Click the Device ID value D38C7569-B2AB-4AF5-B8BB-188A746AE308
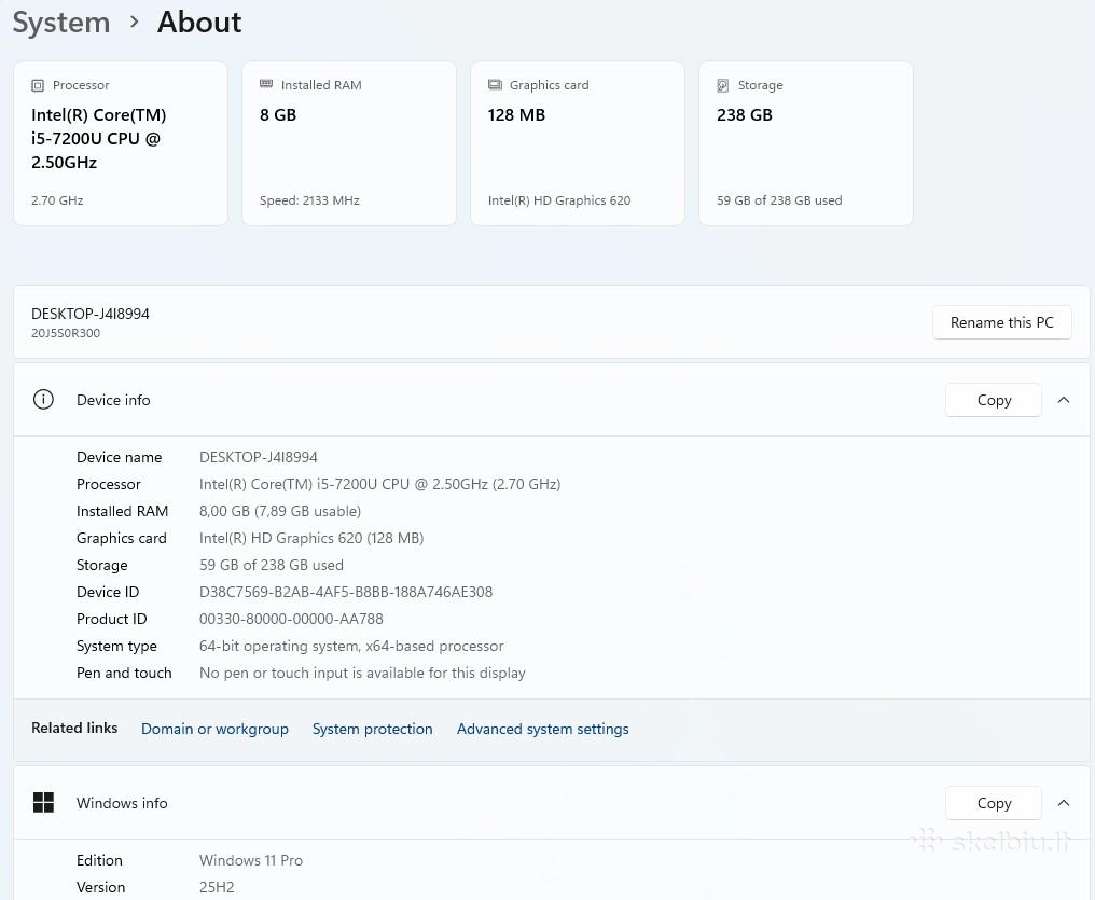The image size is (1095, 900). 346,592
